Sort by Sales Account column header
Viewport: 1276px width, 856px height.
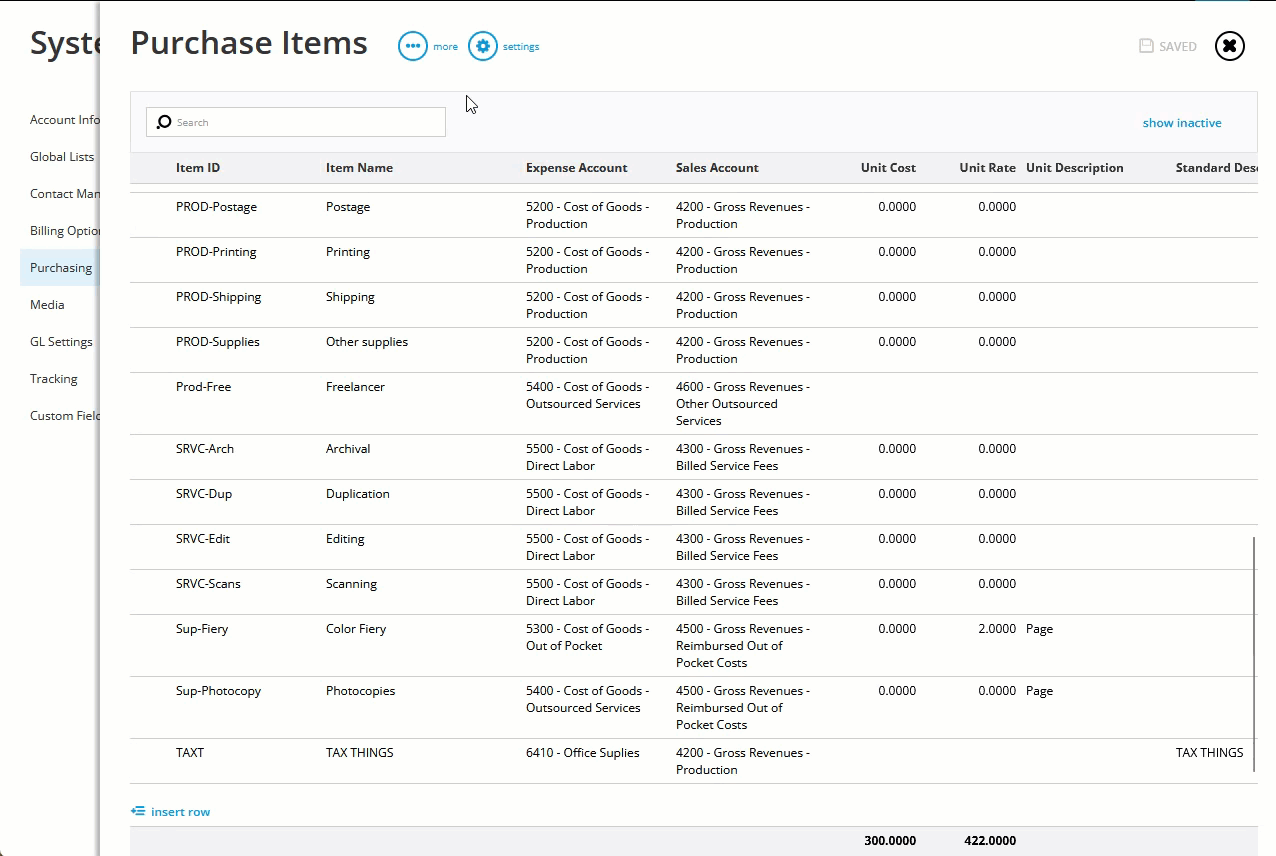(x=717, y=168)
